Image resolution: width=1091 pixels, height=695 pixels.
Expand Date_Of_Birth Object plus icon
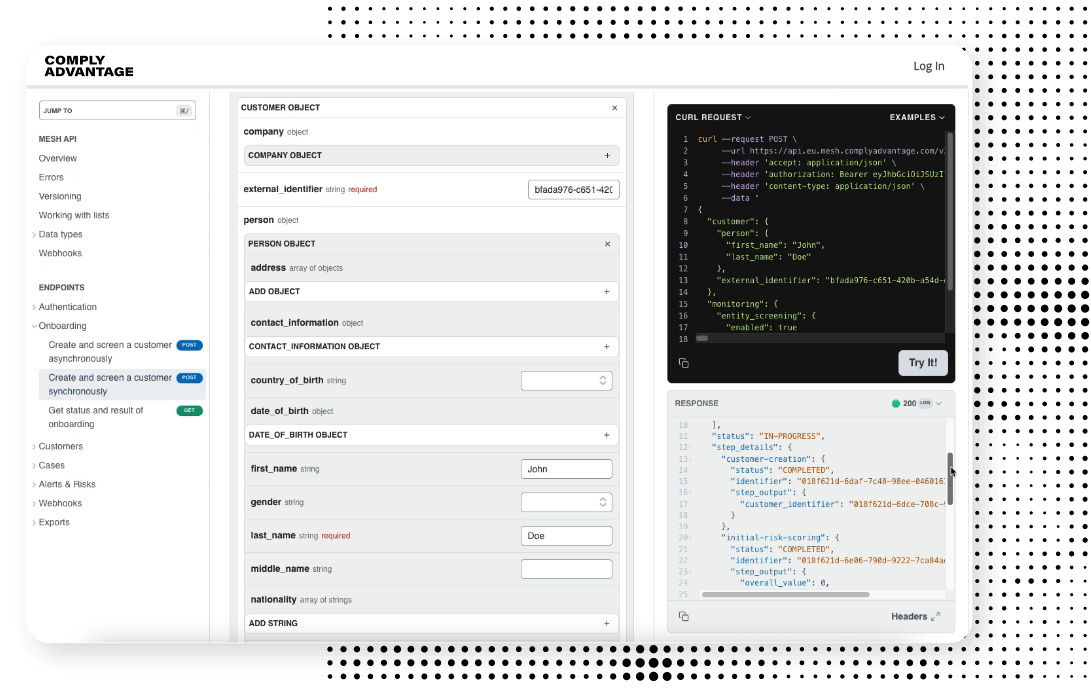(x=607, y=435)
